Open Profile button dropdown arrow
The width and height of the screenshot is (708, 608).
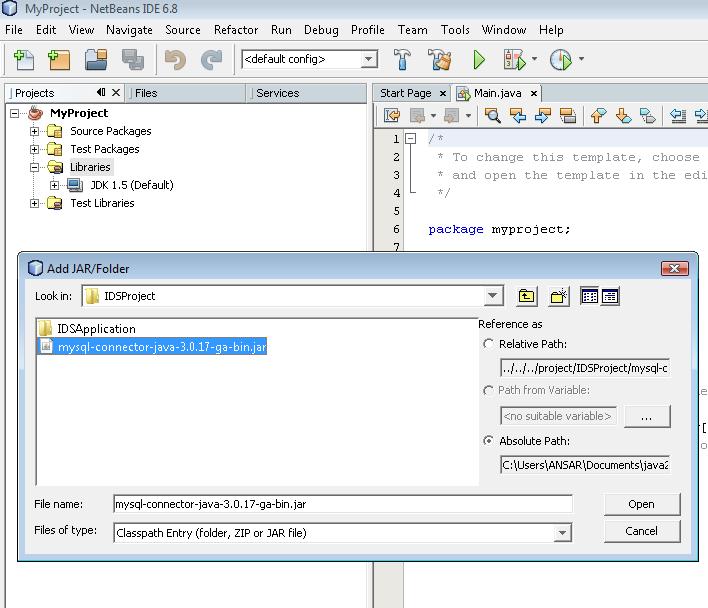point(582,59)
